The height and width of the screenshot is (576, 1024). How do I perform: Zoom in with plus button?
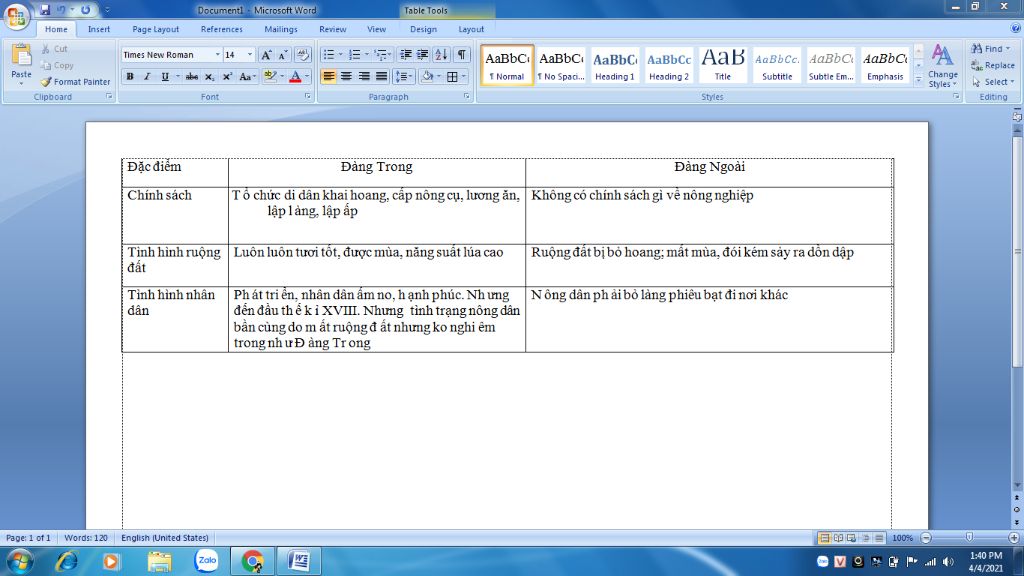click(x=1014, y=538)
